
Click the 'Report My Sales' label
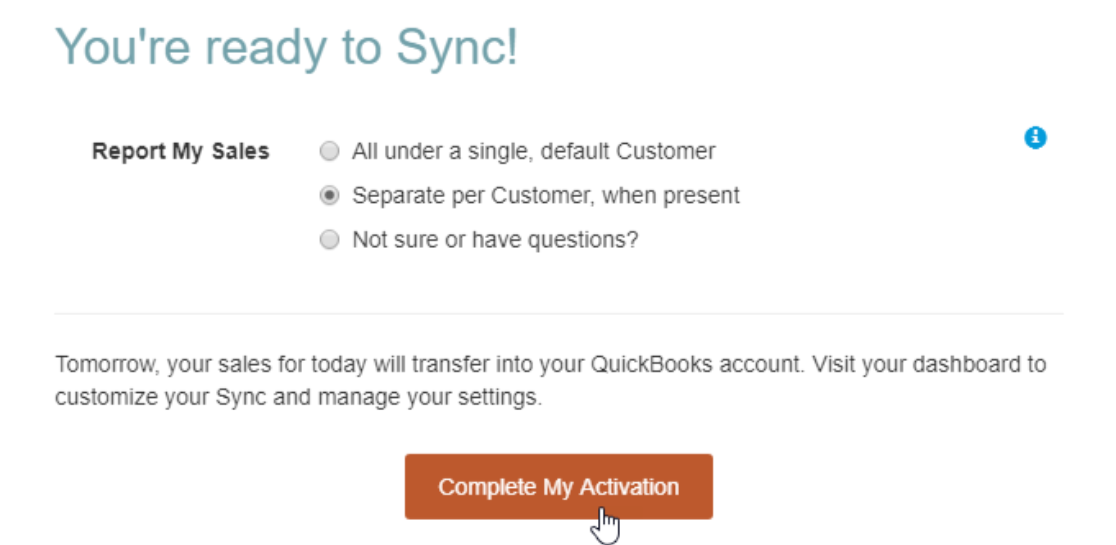click(x=181, y=152)
